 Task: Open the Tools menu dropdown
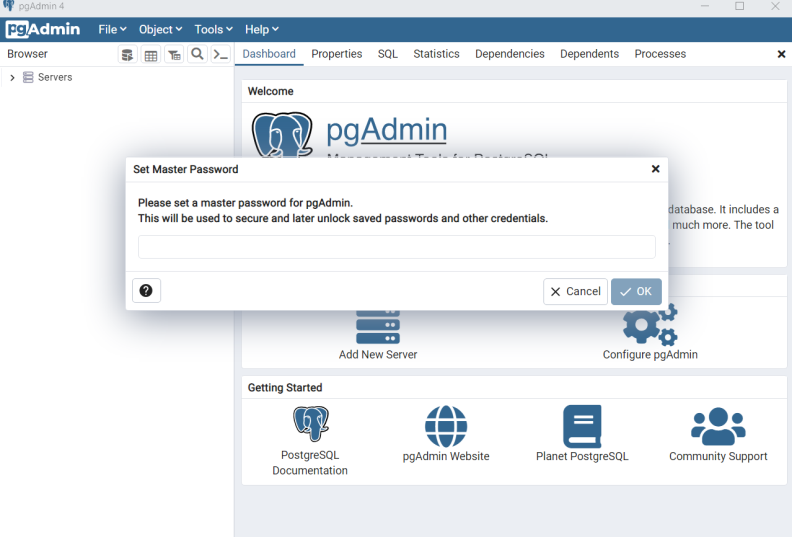214,29
